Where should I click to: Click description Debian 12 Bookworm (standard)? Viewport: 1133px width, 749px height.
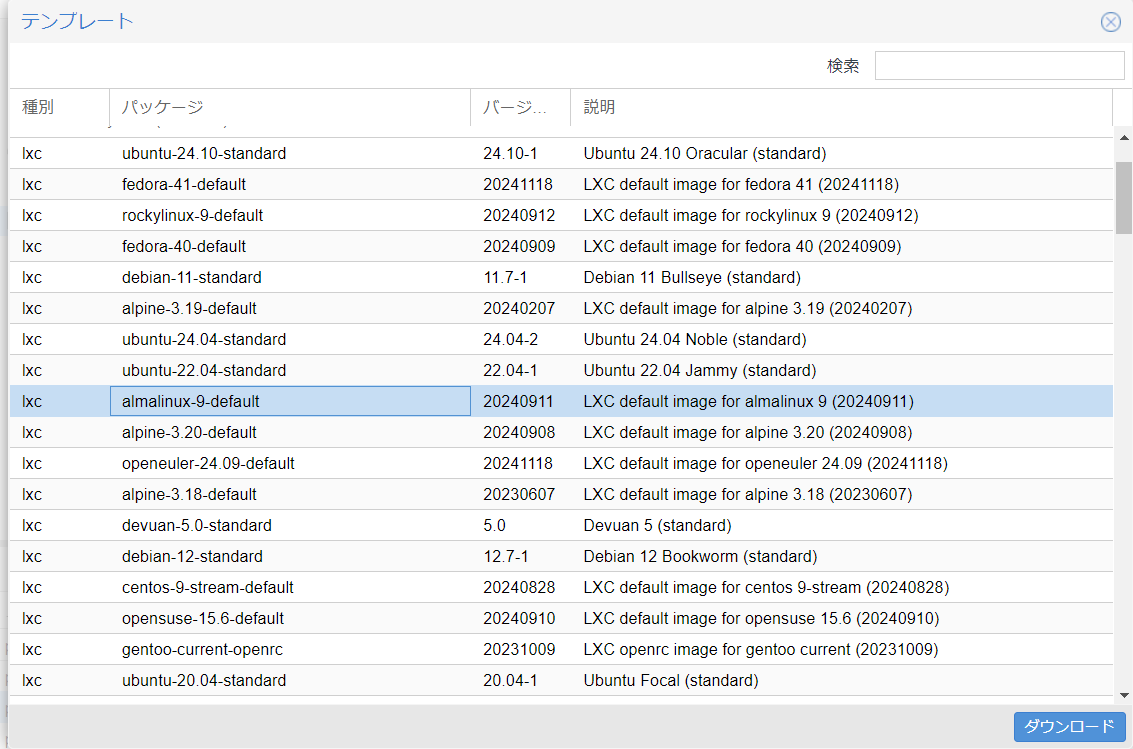700,557
